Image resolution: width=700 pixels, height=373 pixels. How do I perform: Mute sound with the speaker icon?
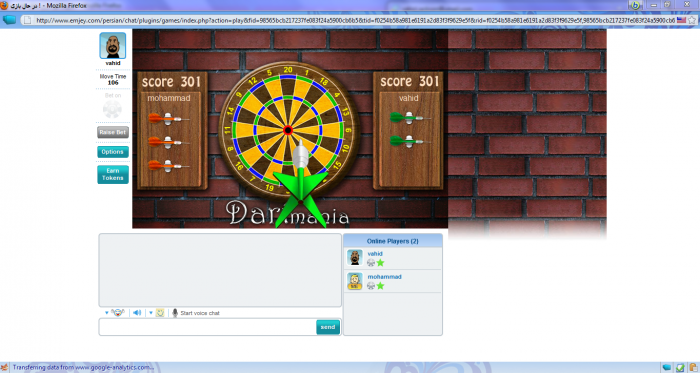tap(137, 313)
